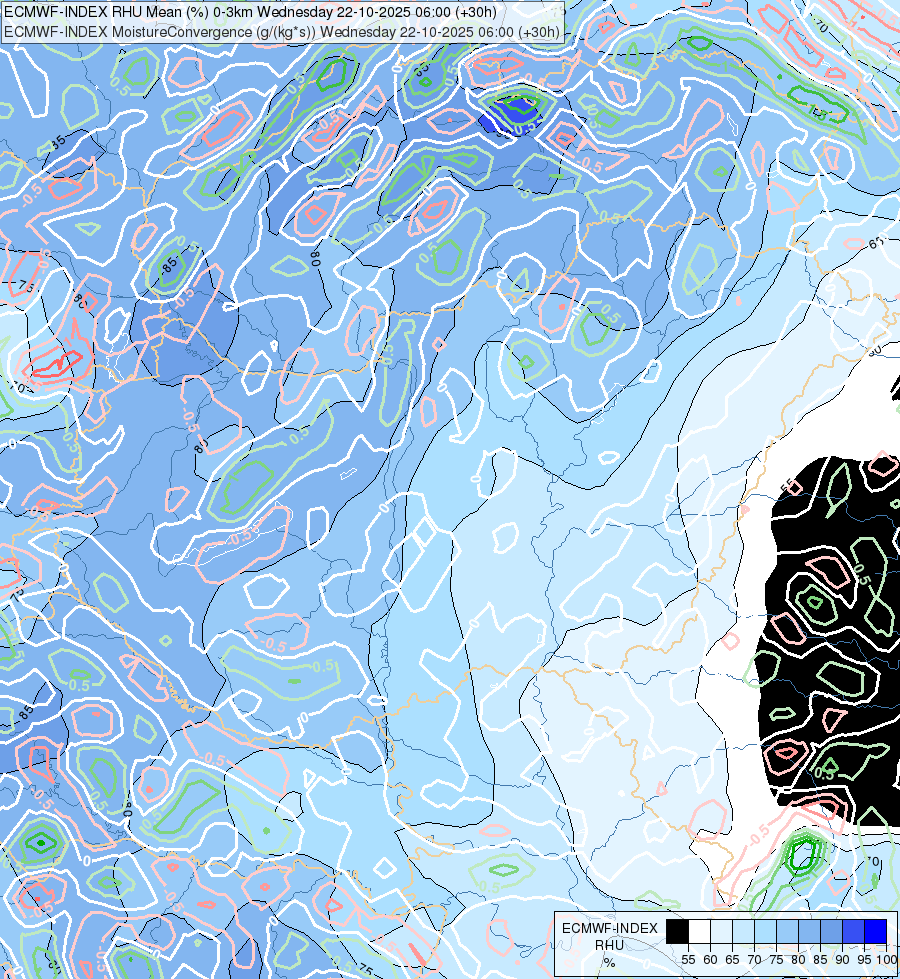
Task: Click the % unit label in the legend
Action: (609, 962)
